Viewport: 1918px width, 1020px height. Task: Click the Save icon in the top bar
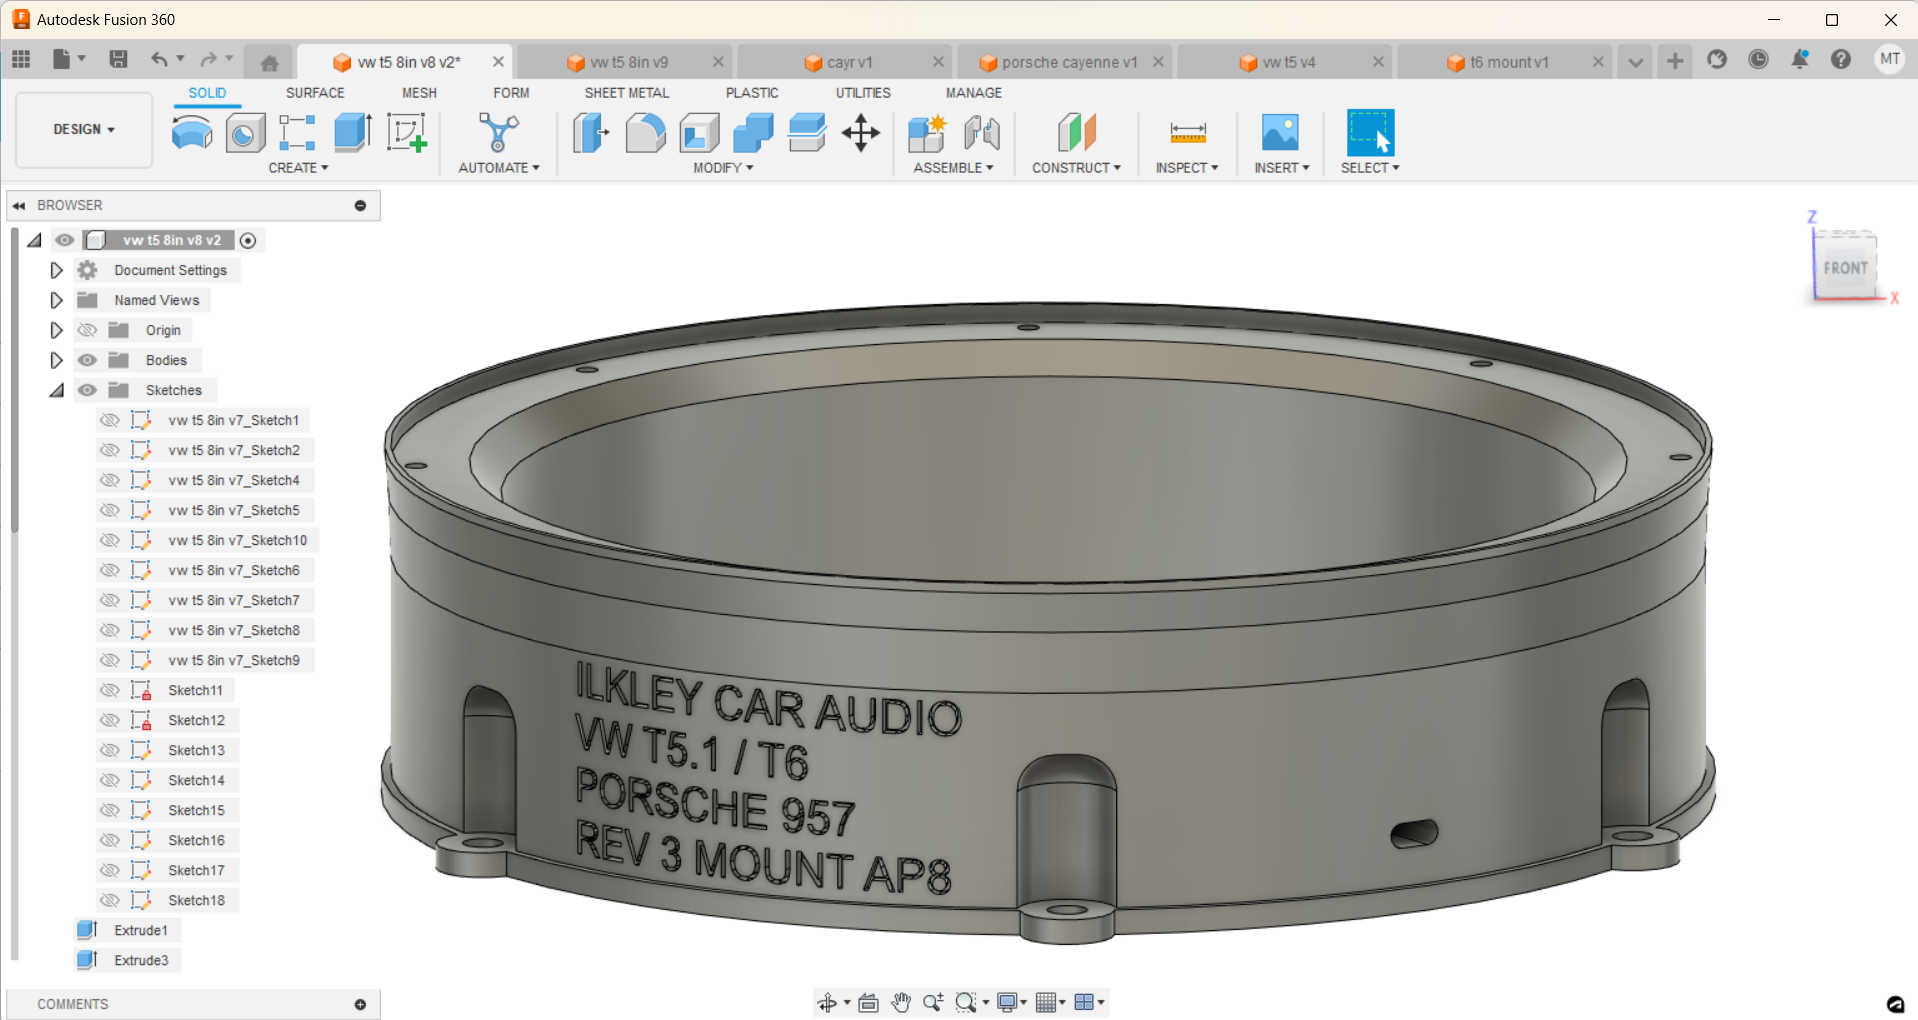118,60
